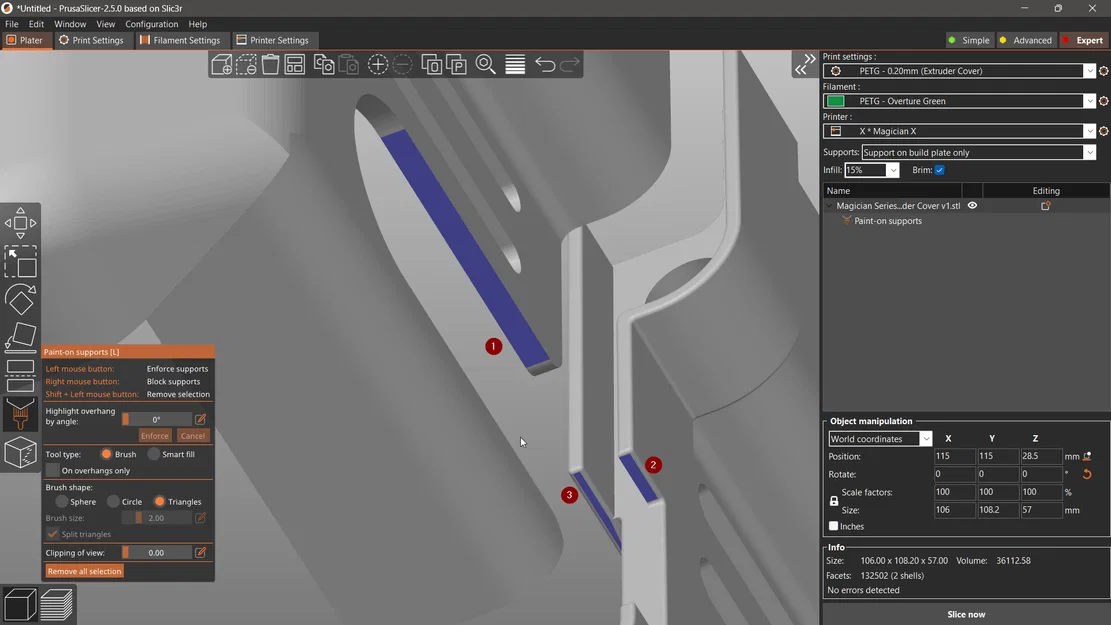
Task: Select the Smart fill tool type radio
Action: [154, 454]
